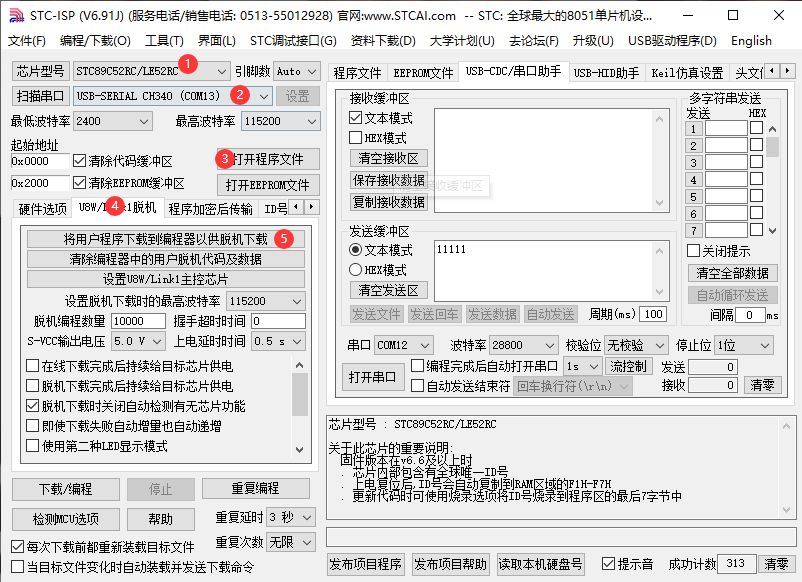The image size is (802, 582).
Task: Click up arrow of multi-string send list
Action: [x=772, y=129]
